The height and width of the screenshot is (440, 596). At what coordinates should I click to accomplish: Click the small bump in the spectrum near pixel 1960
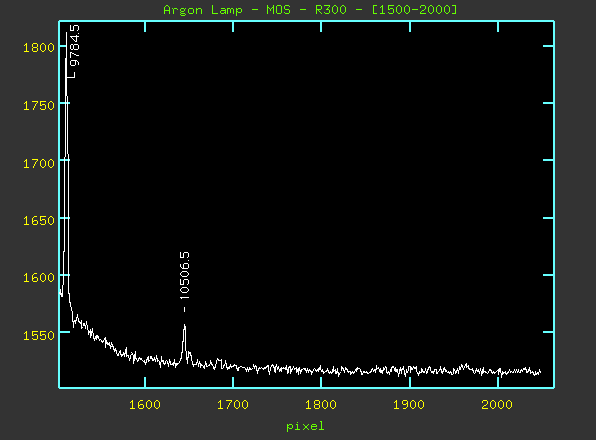point(464,366)
